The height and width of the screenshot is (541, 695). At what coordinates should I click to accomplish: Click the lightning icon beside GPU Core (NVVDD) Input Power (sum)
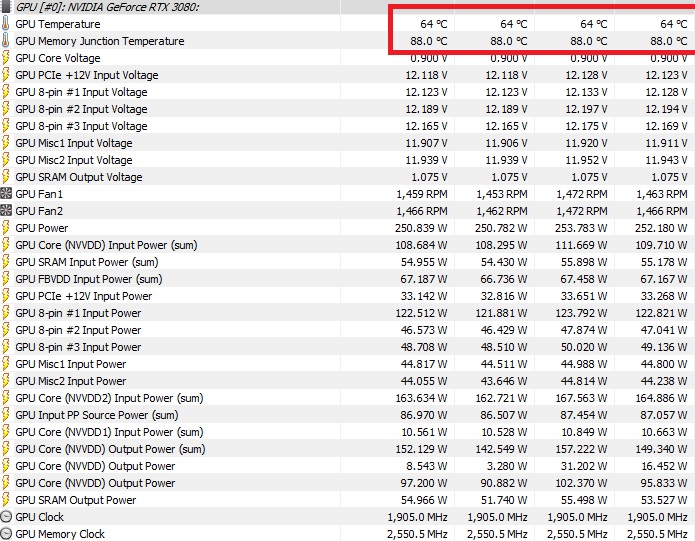click(x=5, y=245)
